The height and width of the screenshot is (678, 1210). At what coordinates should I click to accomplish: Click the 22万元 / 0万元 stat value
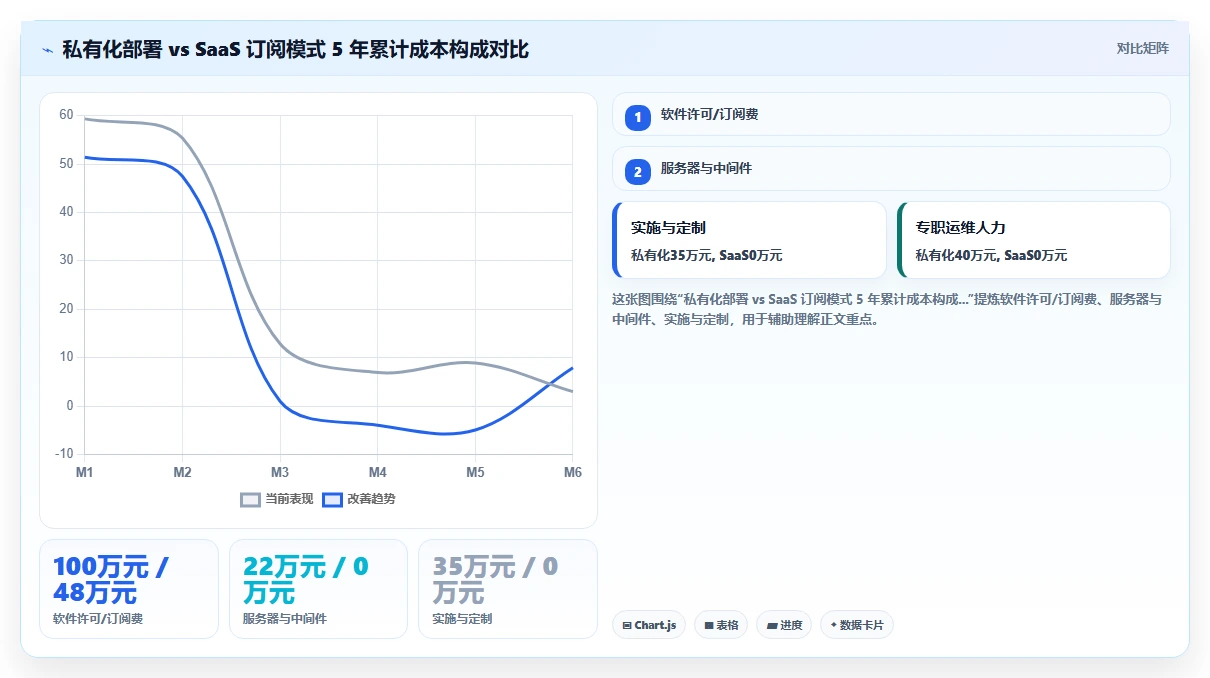point(306,580)
